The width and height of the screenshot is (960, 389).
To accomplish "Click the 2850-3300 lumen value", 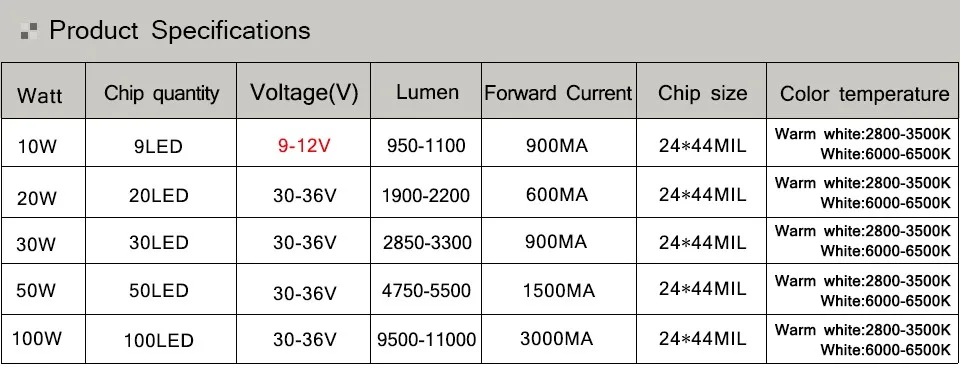I will point(427,243).
